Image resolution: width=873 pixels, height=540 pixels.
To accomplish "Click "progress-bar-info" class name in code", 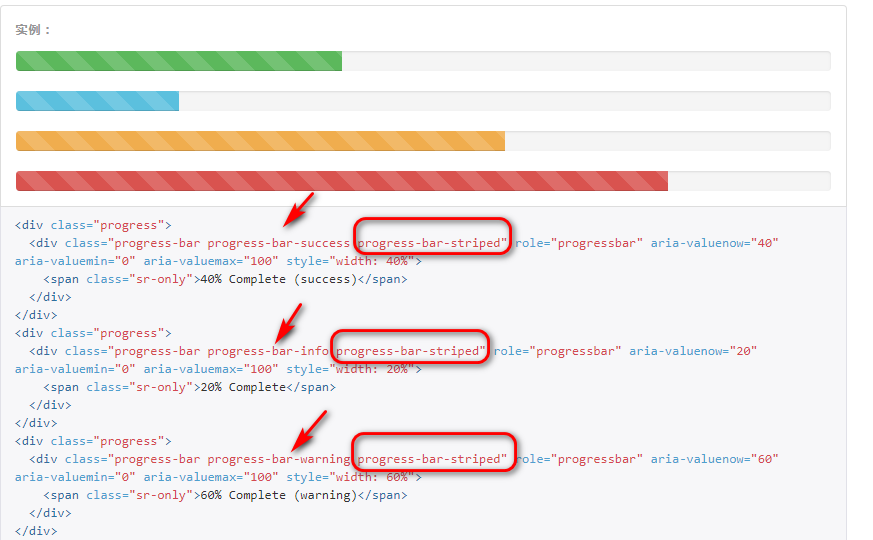I will 268,351.
